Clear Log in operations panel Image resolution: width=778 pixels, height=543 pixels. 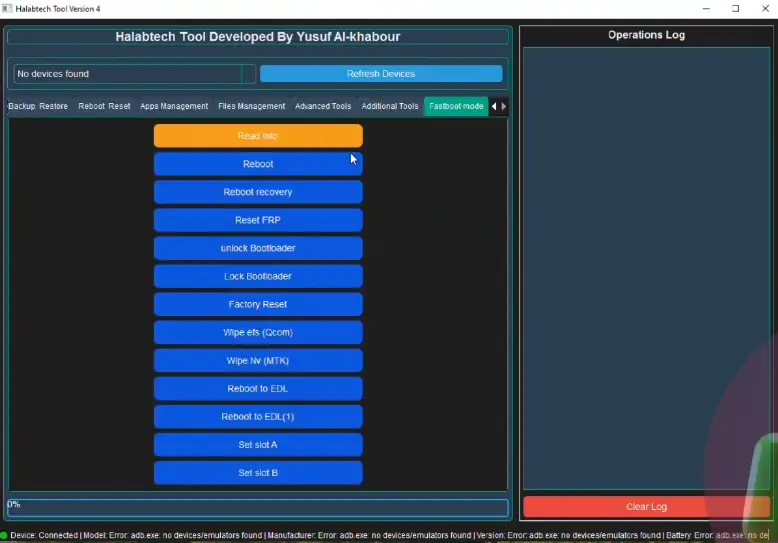tap(646, 507)
